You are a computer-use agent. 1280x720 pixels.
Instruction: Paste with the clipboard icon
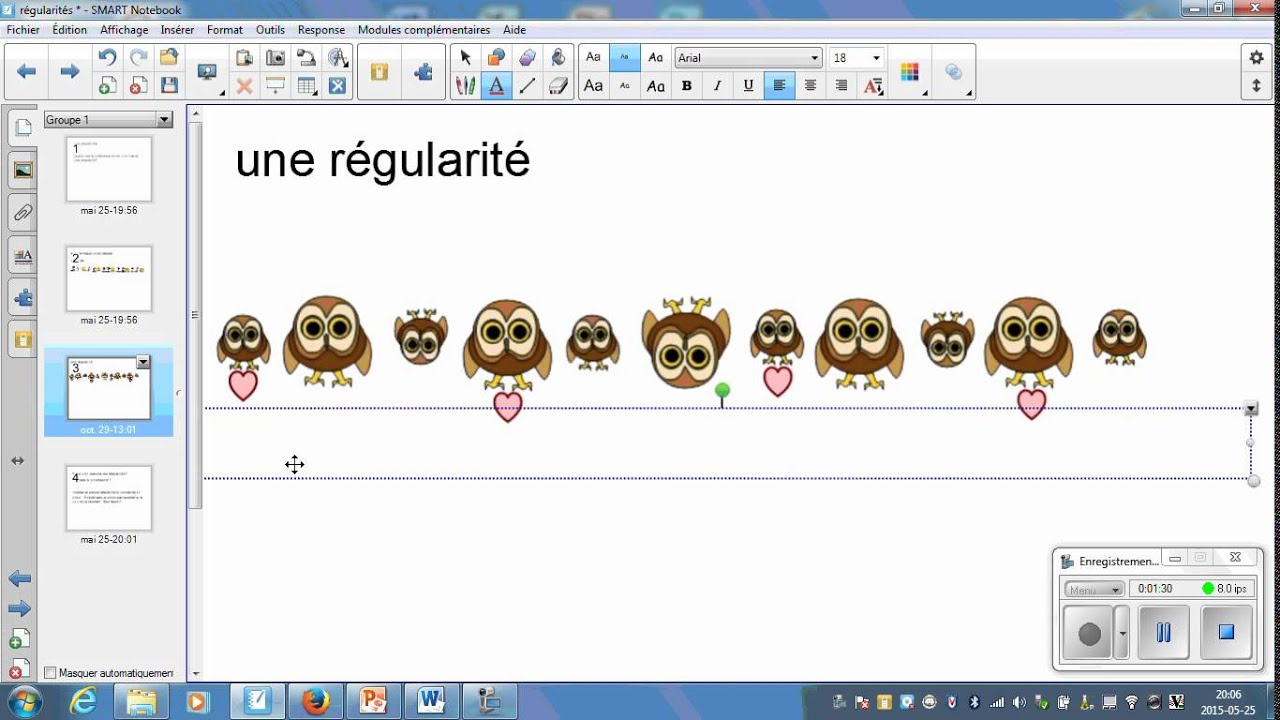coord(244,57)
